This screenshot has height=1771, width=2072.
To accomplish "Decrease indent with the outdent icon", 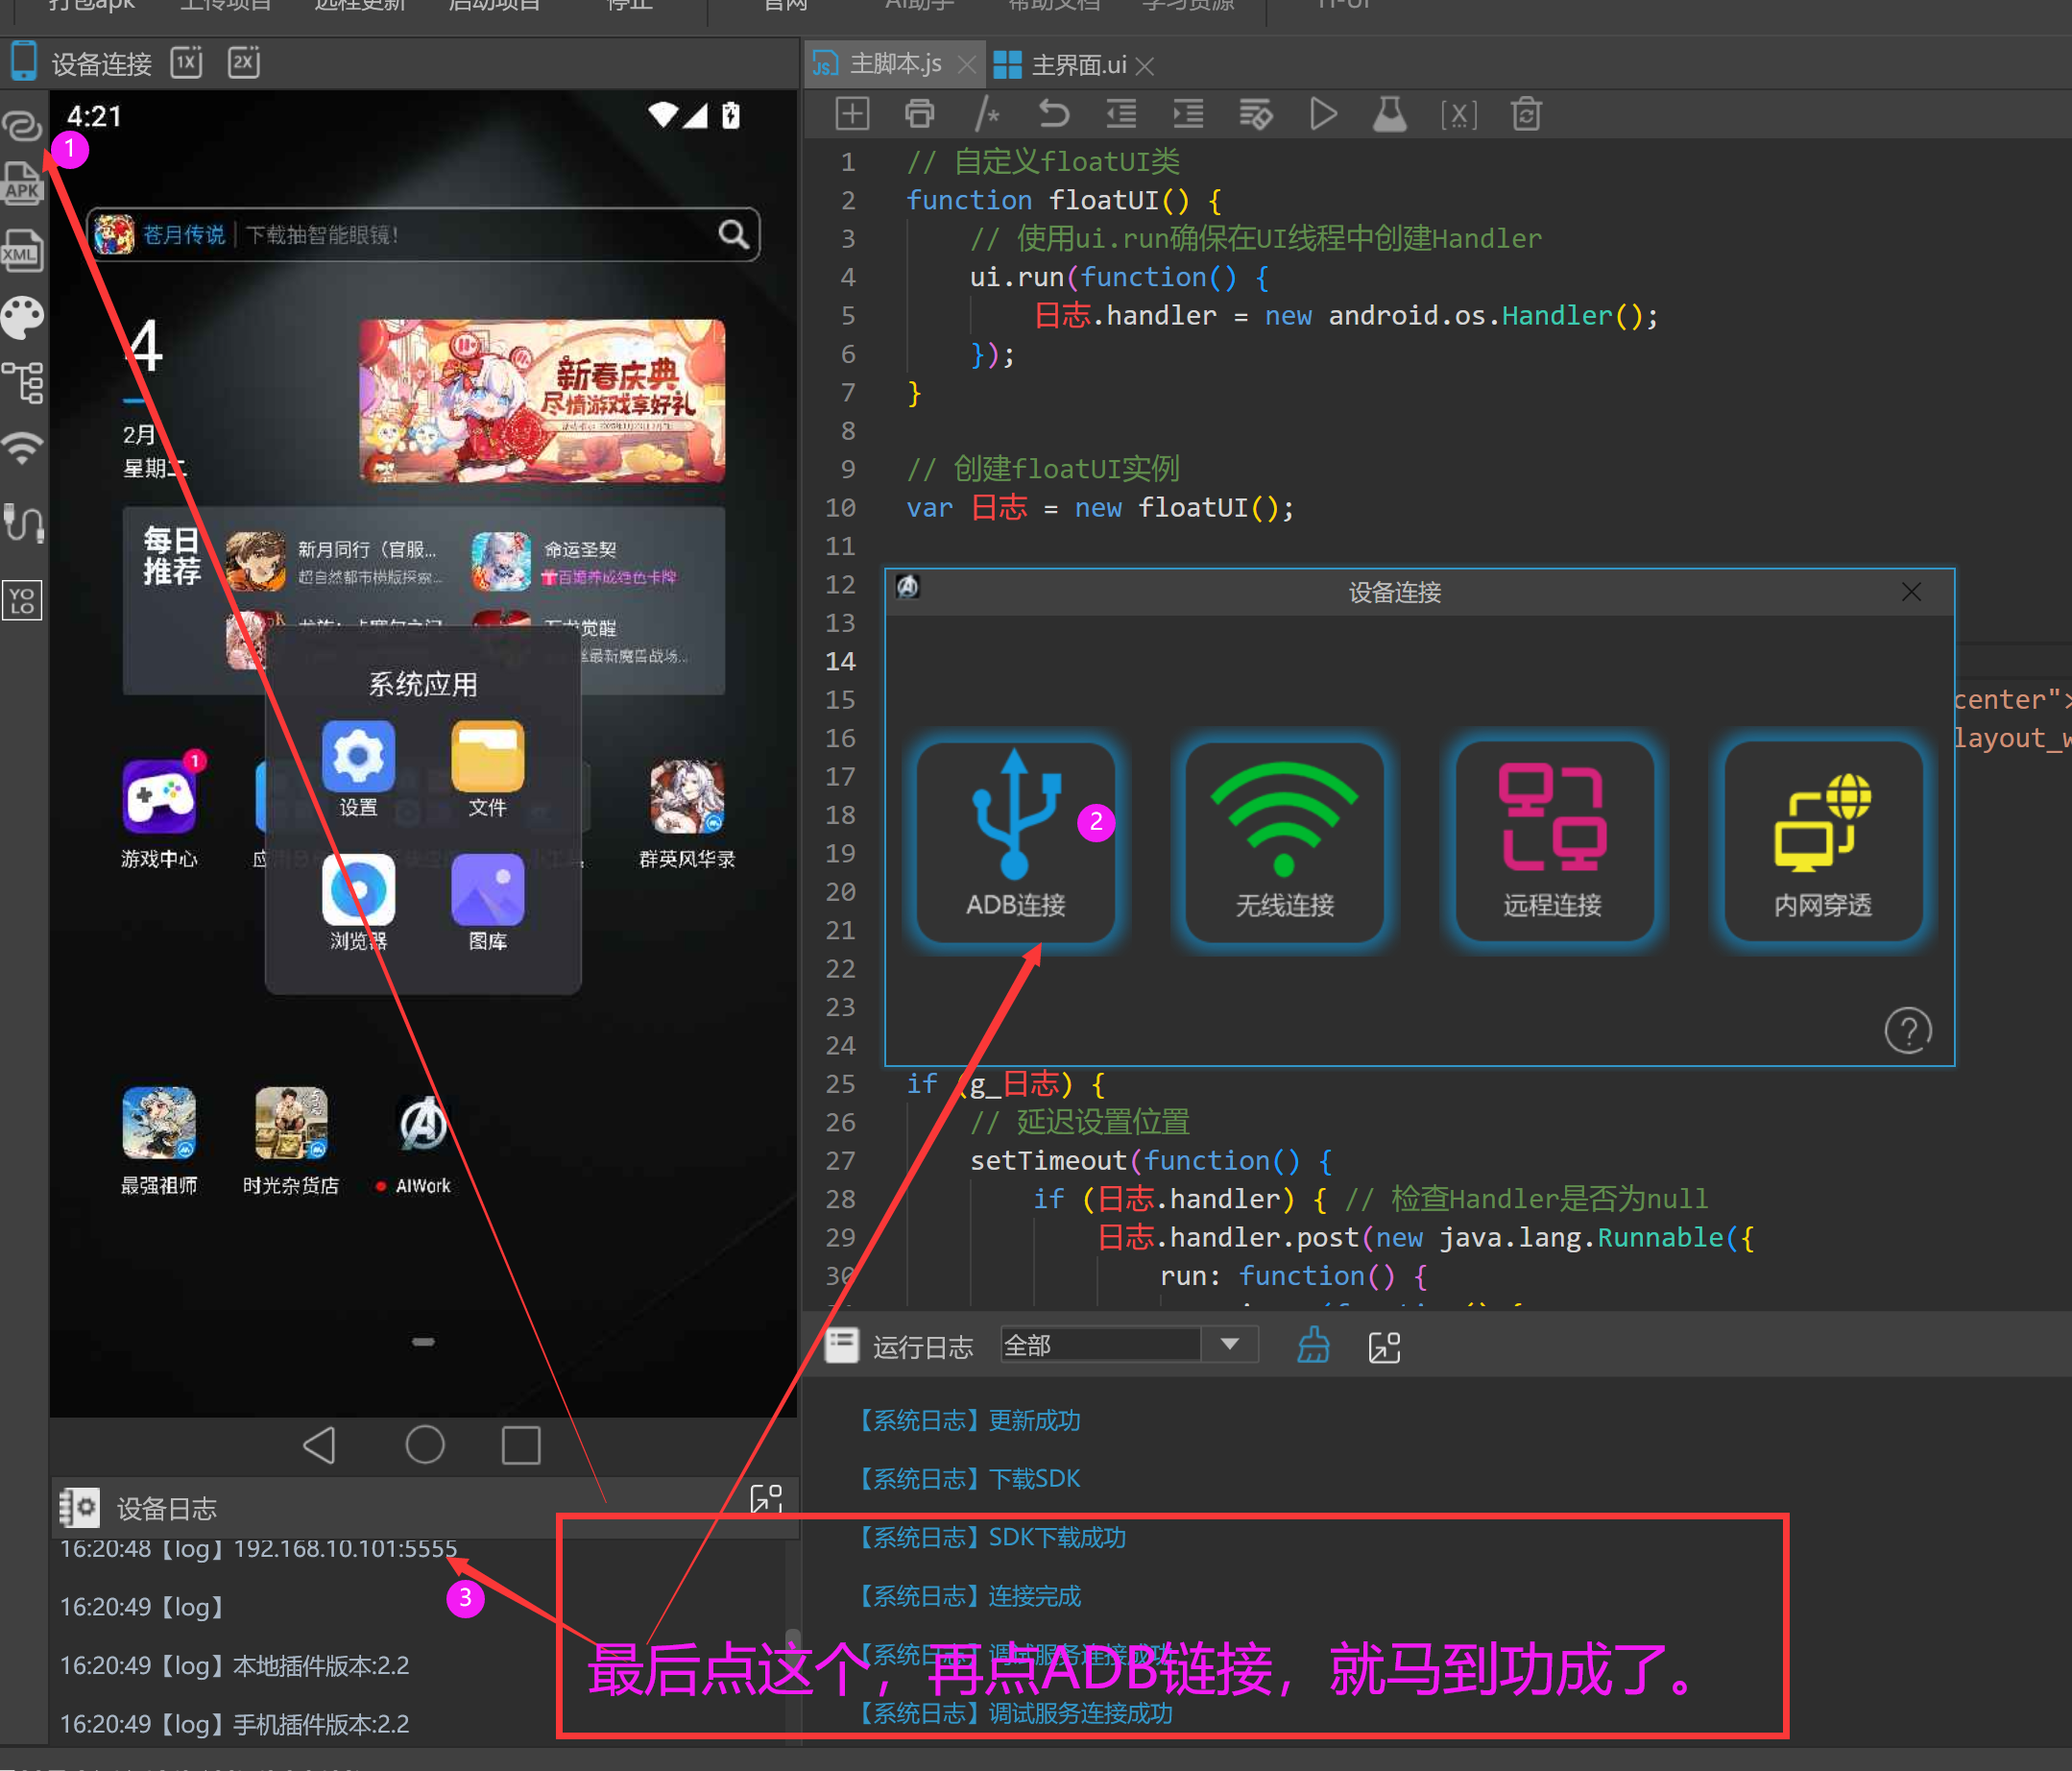I will coord(1120,114).
